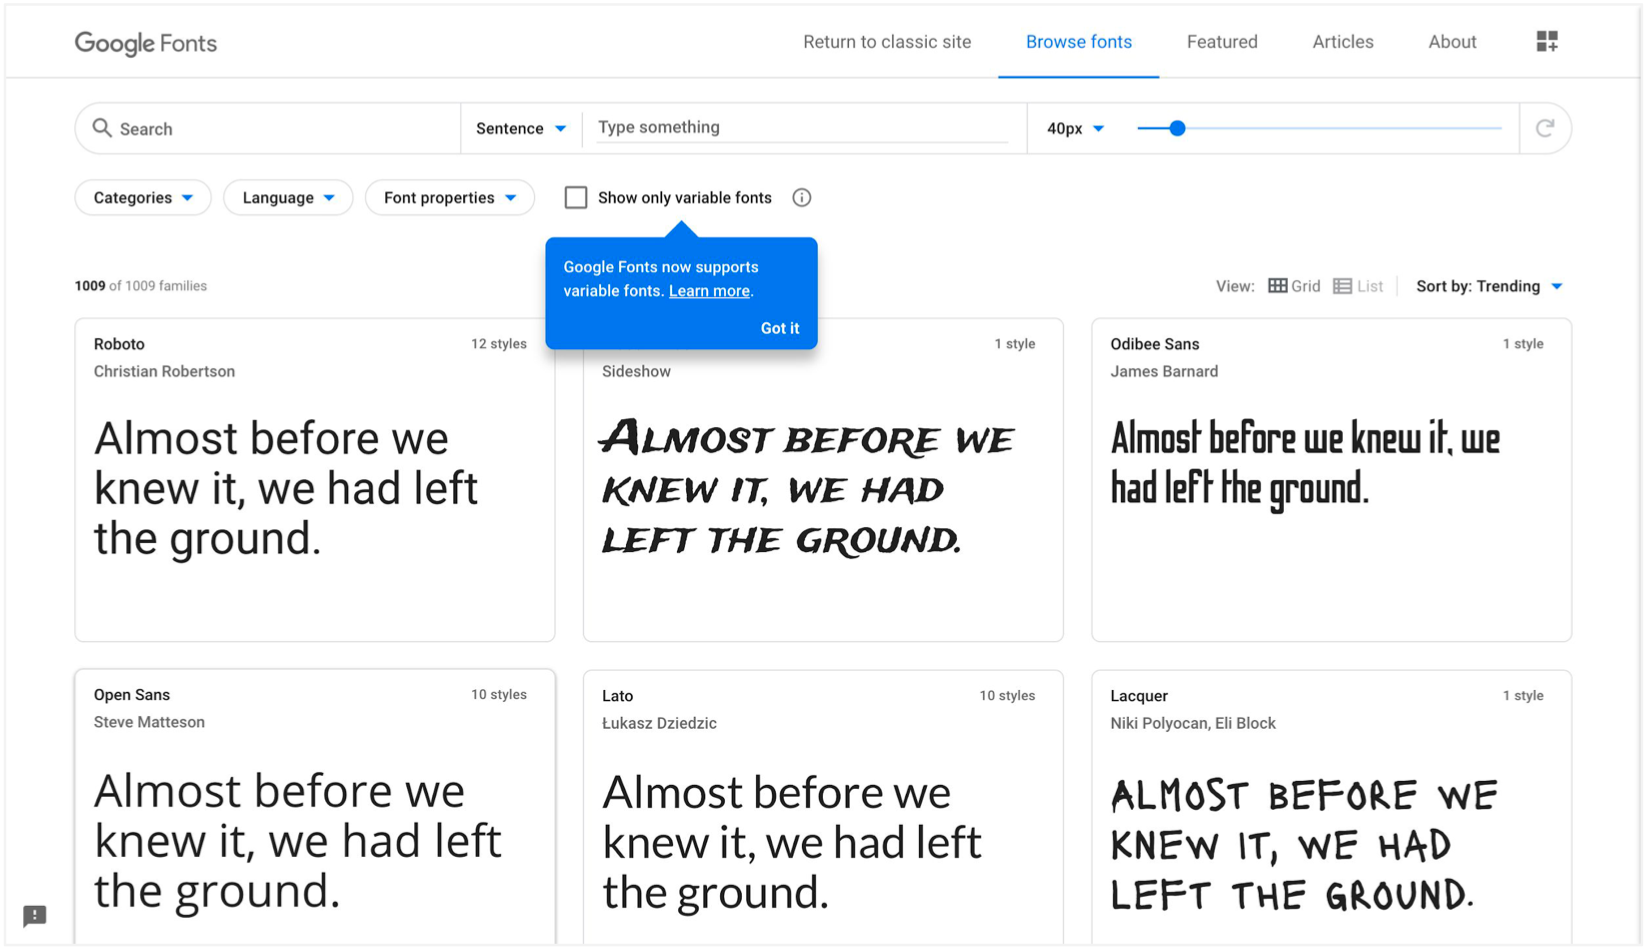
Task: Click the feedback icon at bottom left
Action: tap(35, 915)
